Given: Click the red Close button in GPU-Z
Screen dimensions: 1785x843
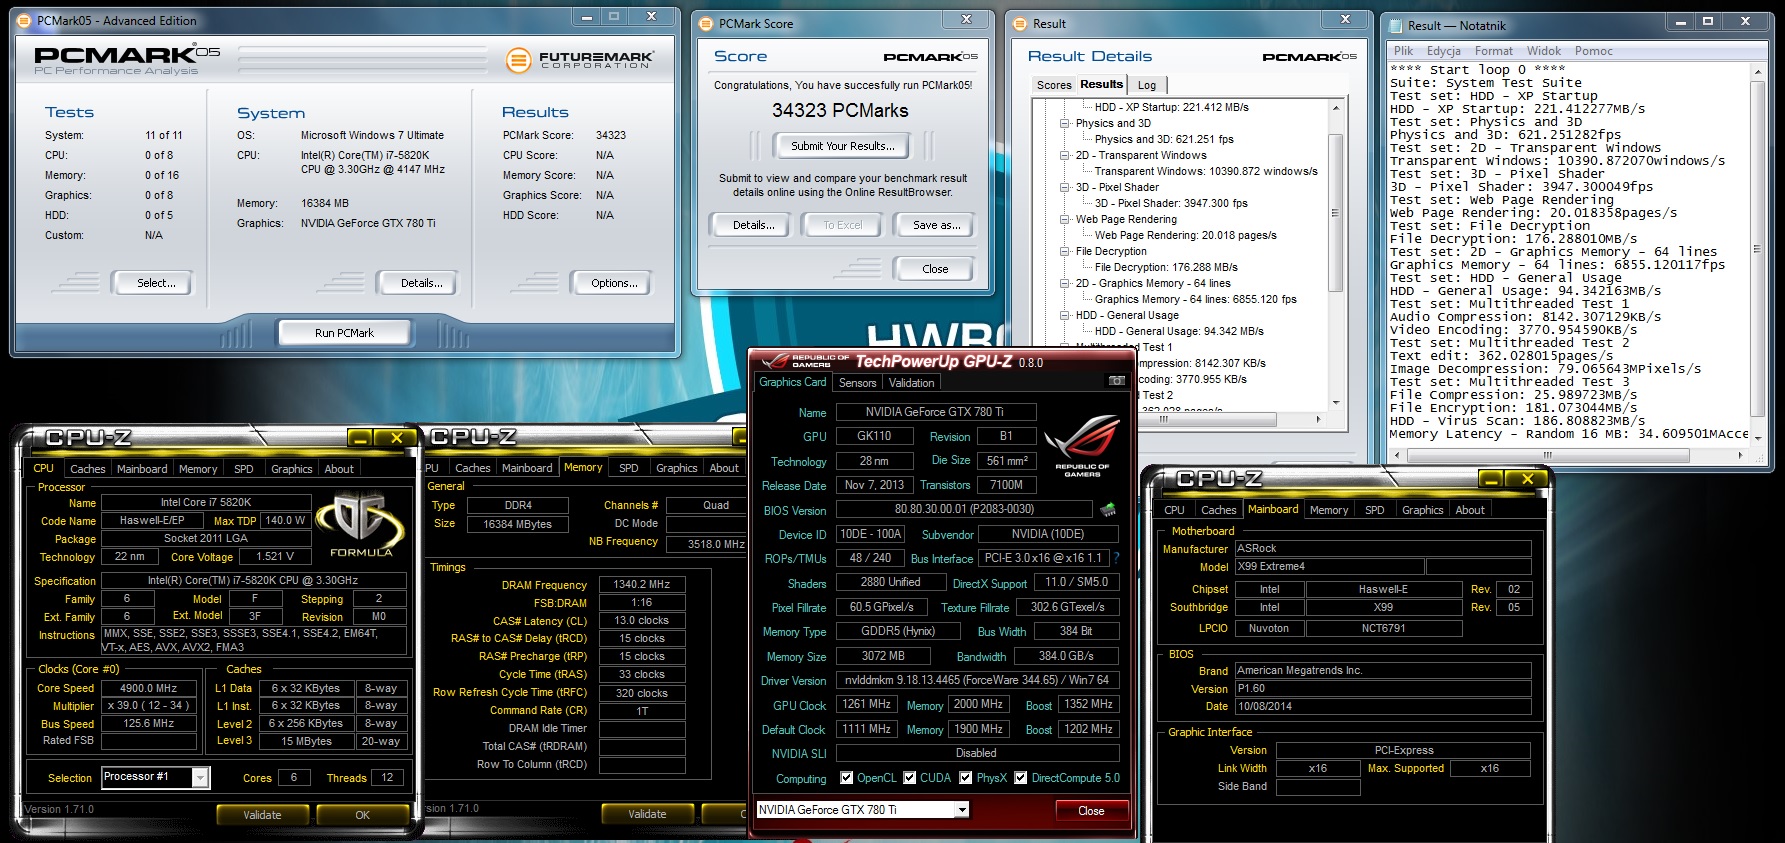Looking at the screenshot, I should [x=1091, y=811].
